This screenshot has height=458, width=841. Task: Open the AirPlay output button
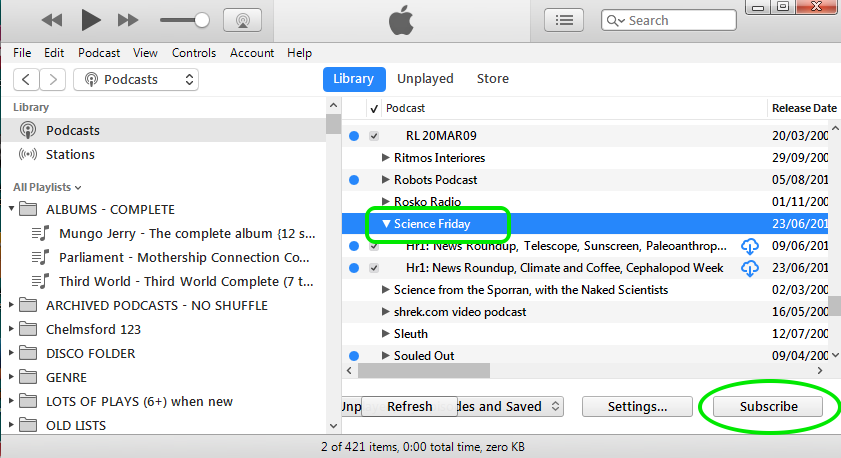click(x=242, y=20)
